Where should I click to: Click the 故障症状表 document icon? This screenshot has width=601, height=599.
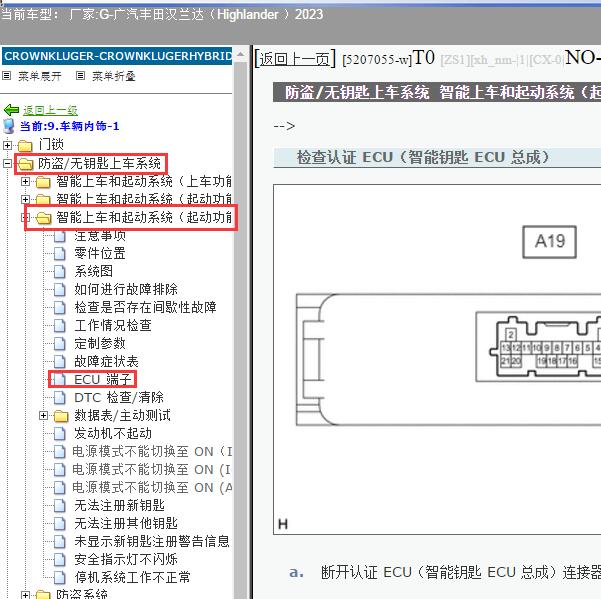point(59,361)
